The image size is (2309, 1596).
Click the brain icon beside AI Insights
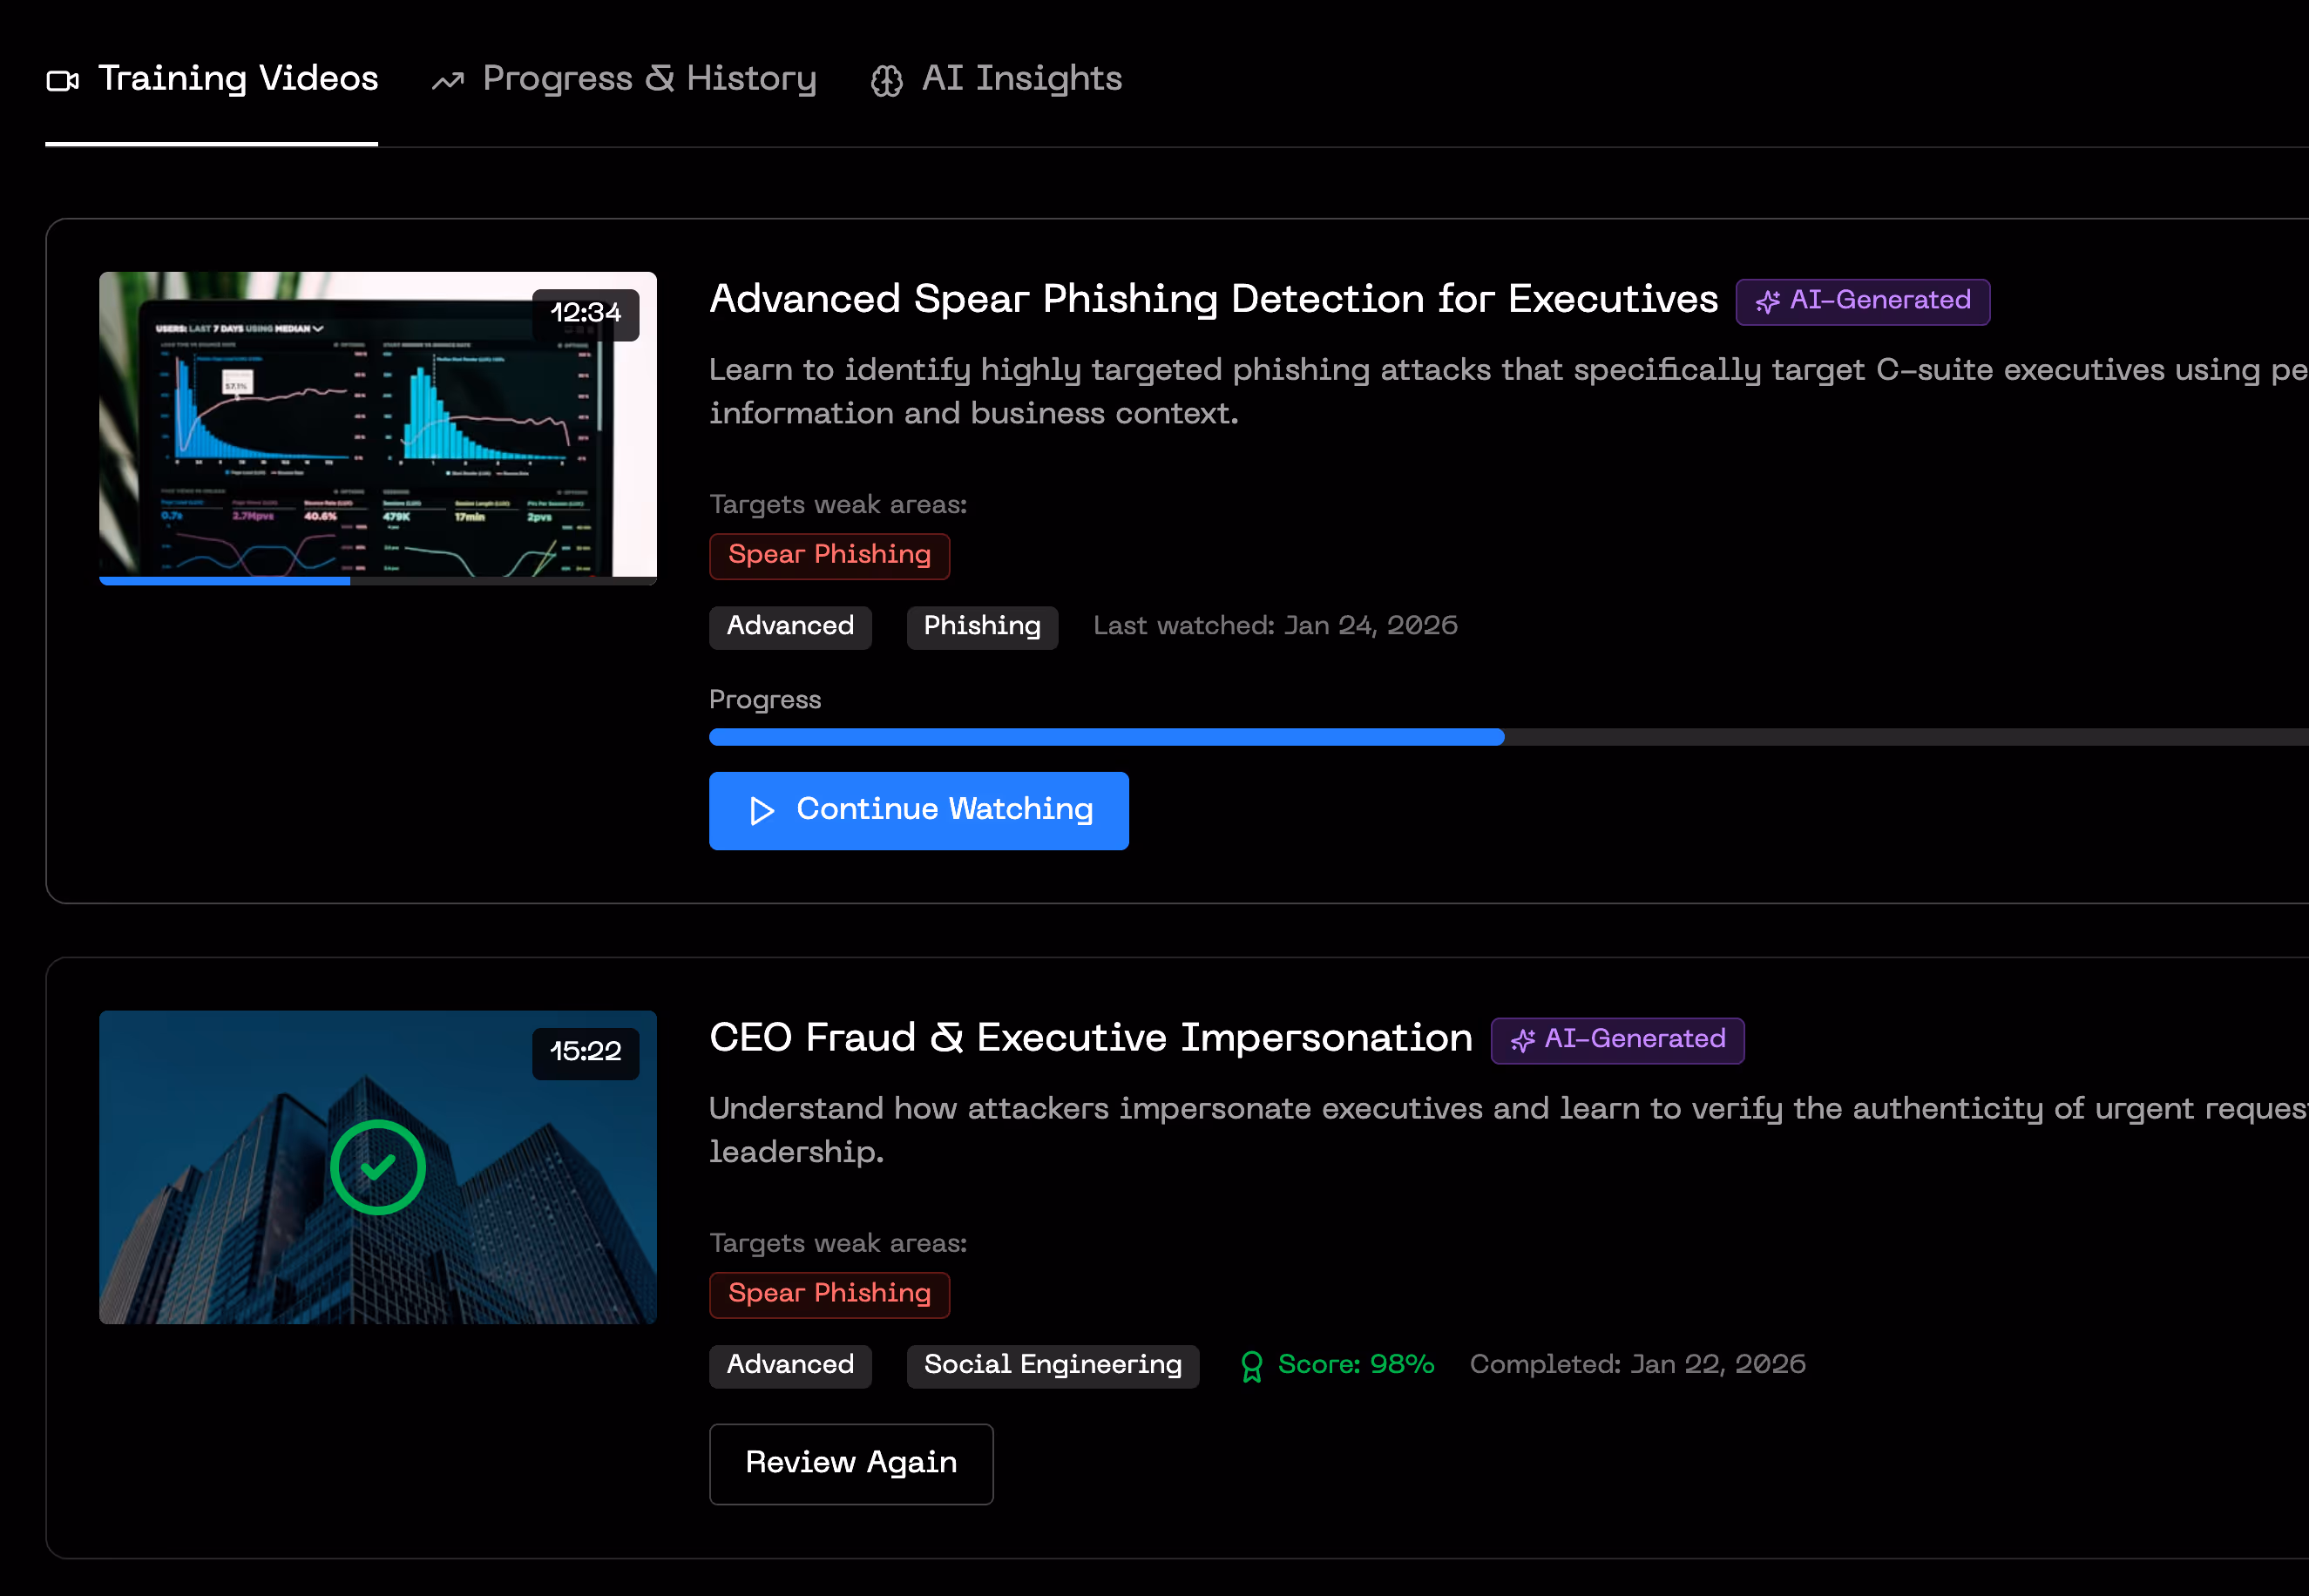[x=886, y=81]
